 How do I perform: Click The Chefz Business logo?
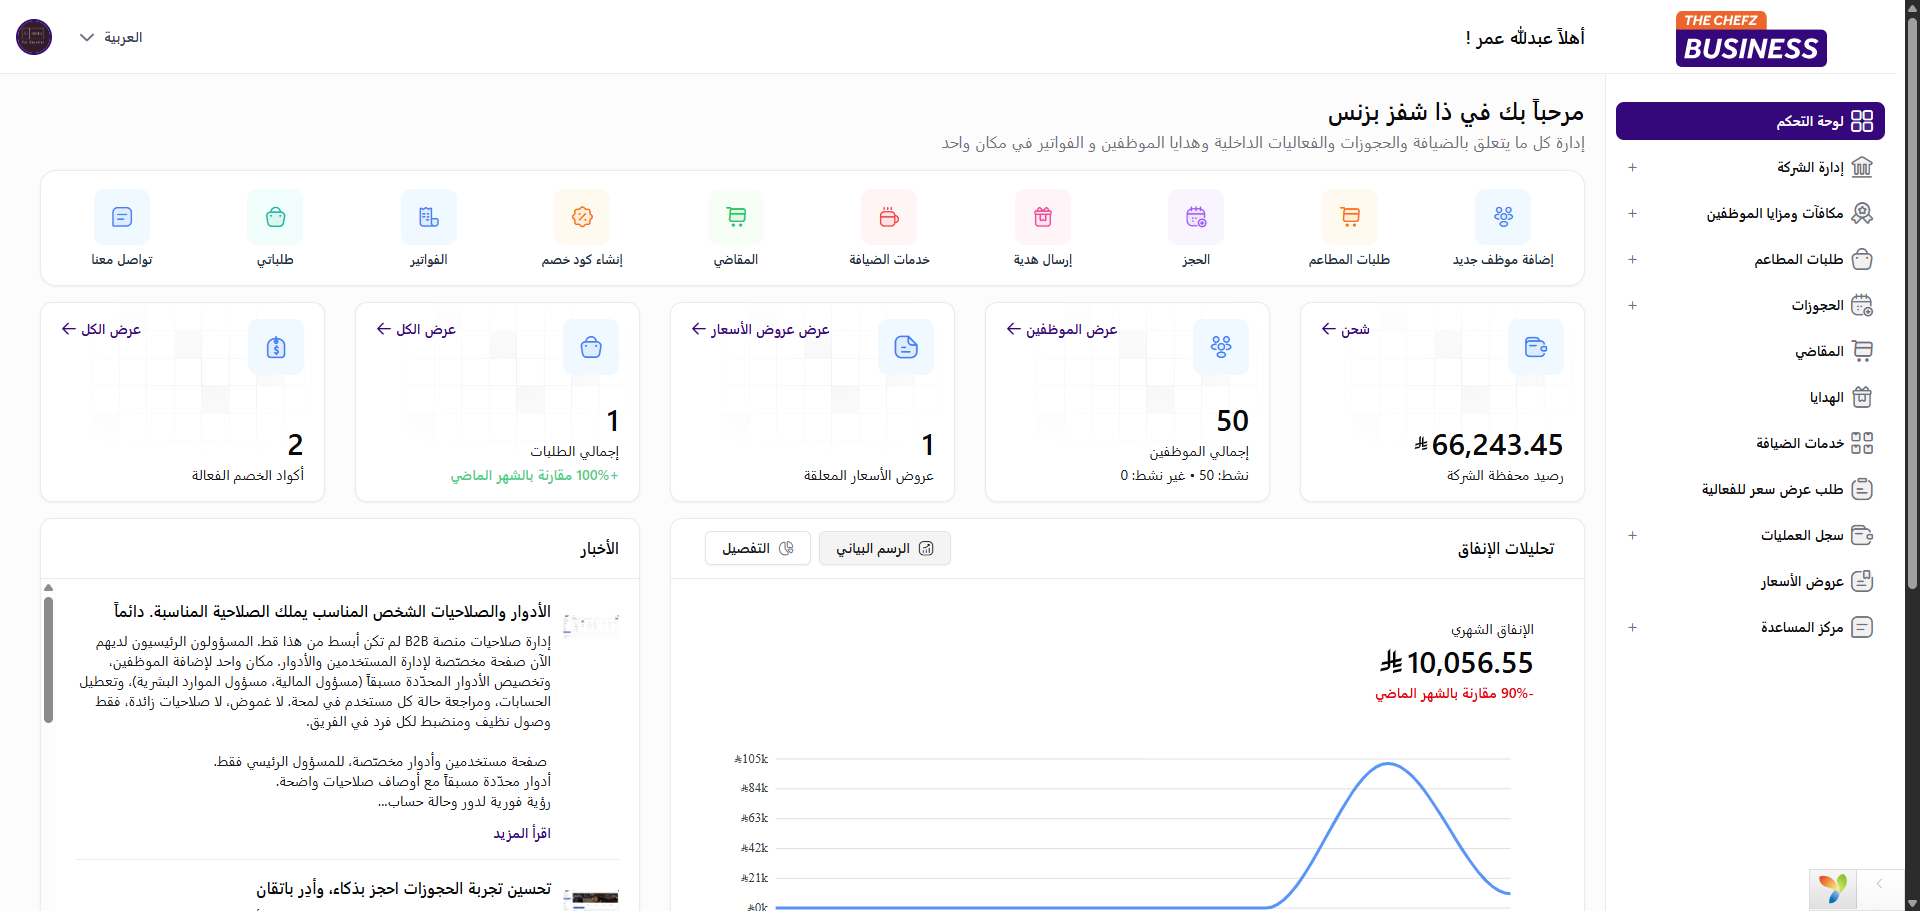click(1751, 39)
